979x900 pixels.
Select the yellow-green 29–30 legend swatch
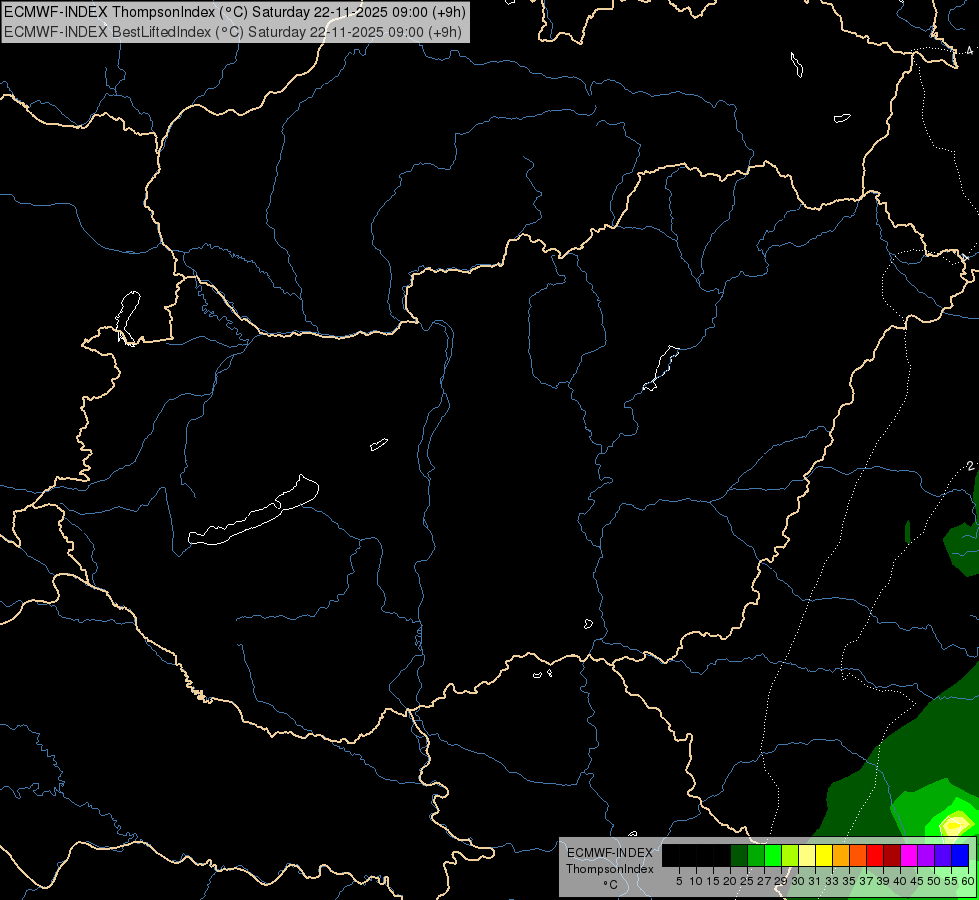click(789, 855)
